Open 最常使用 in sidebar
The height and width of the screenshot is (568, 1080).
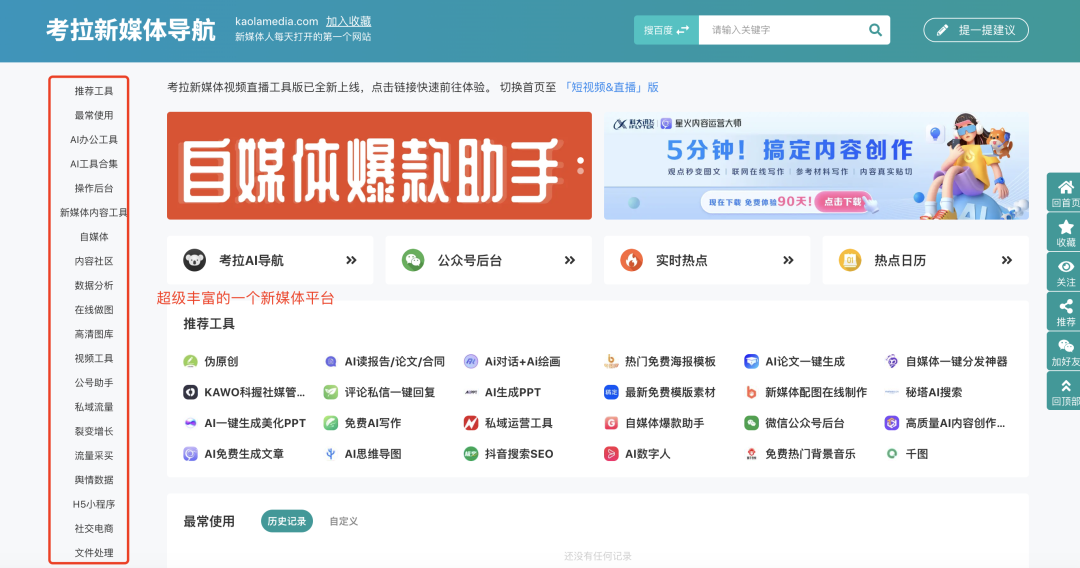(94, 115)
